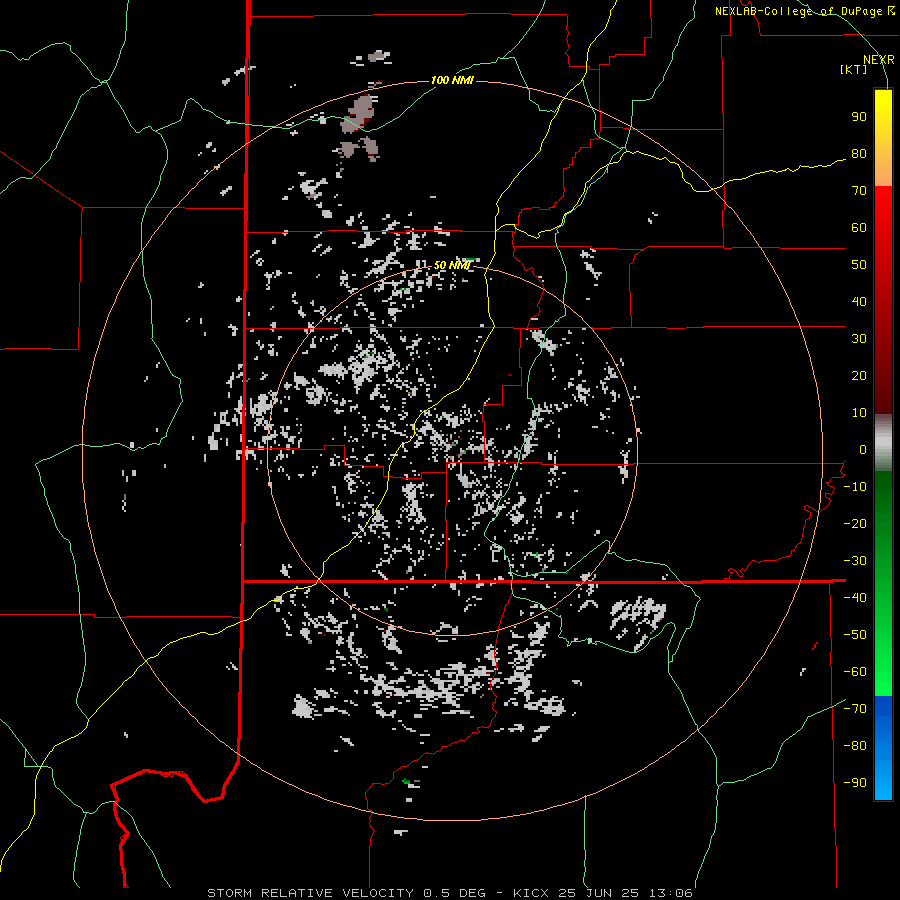The image size is (900, 900).
Task: Click the 40 value on color scale
Action: point(859,302)
